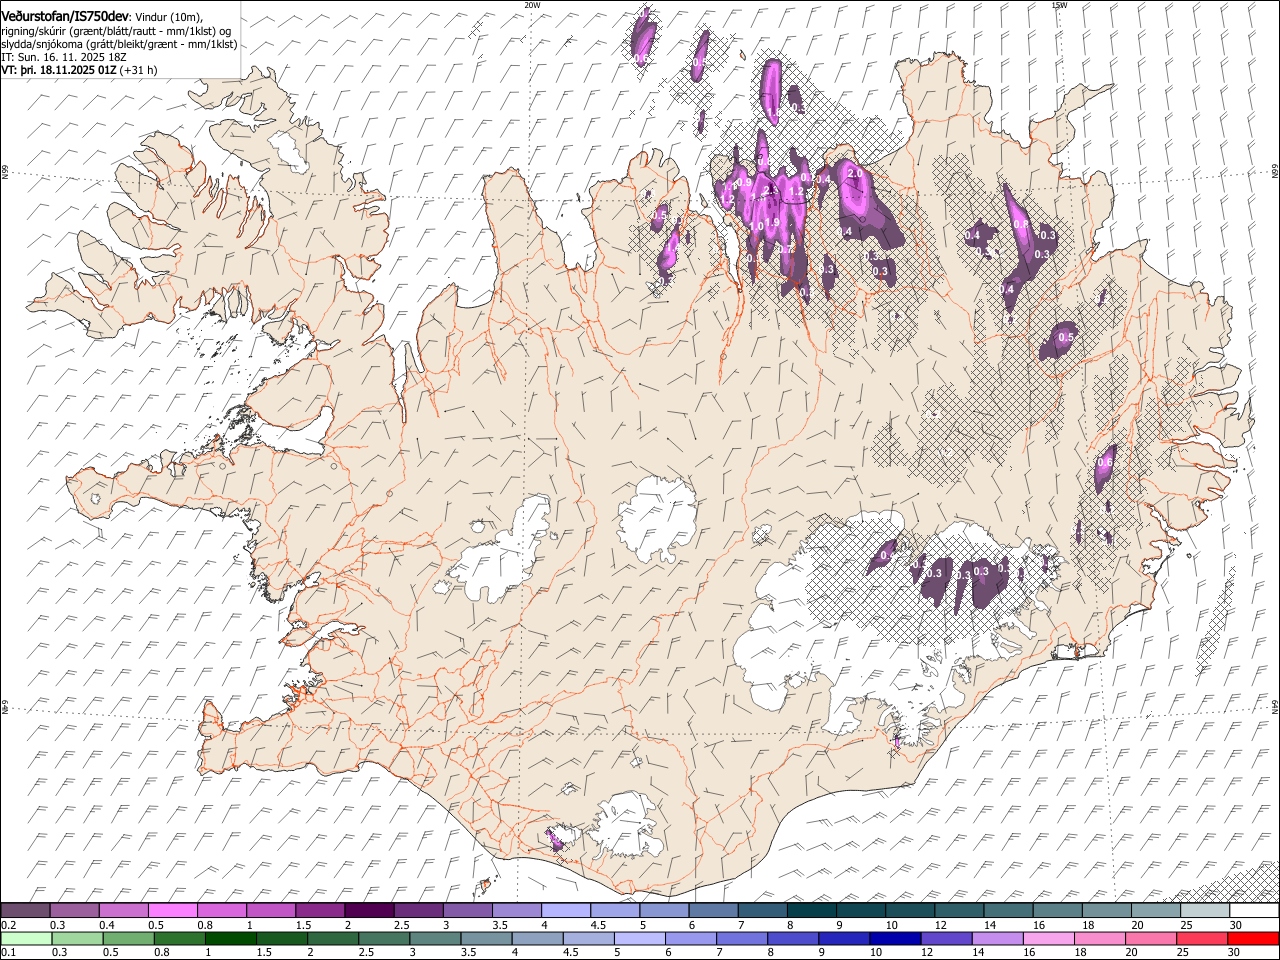Click the bright pink 0.5–0.8 snow scale swatch
Image resolution: width=1280 pixels, height=960 pixels.
(172, 910)
